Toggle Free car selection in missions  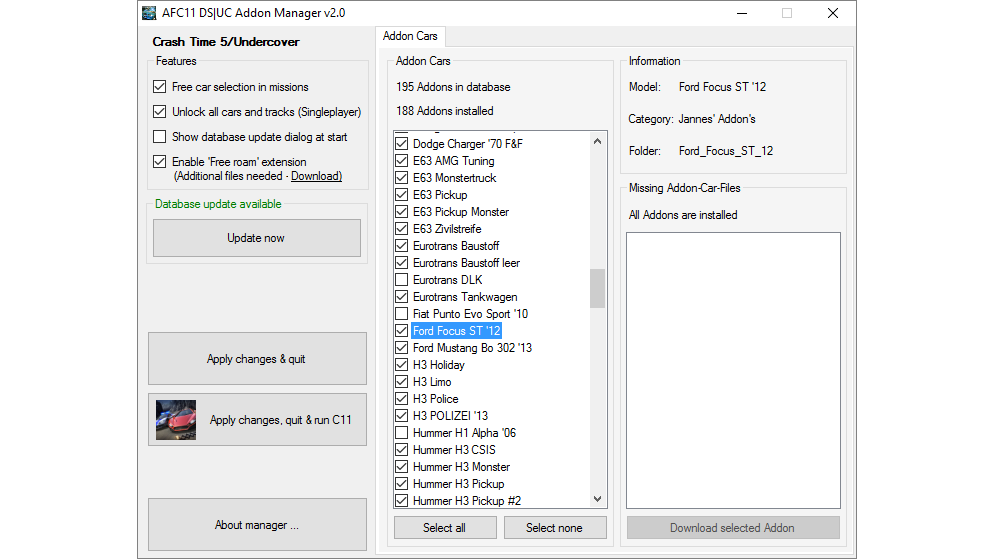[160, 87]
